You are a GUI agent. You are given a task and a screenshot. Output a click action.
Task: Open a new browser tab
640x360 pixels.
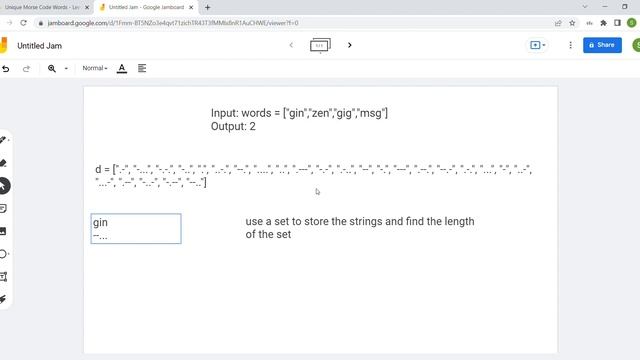click(208, 7)
